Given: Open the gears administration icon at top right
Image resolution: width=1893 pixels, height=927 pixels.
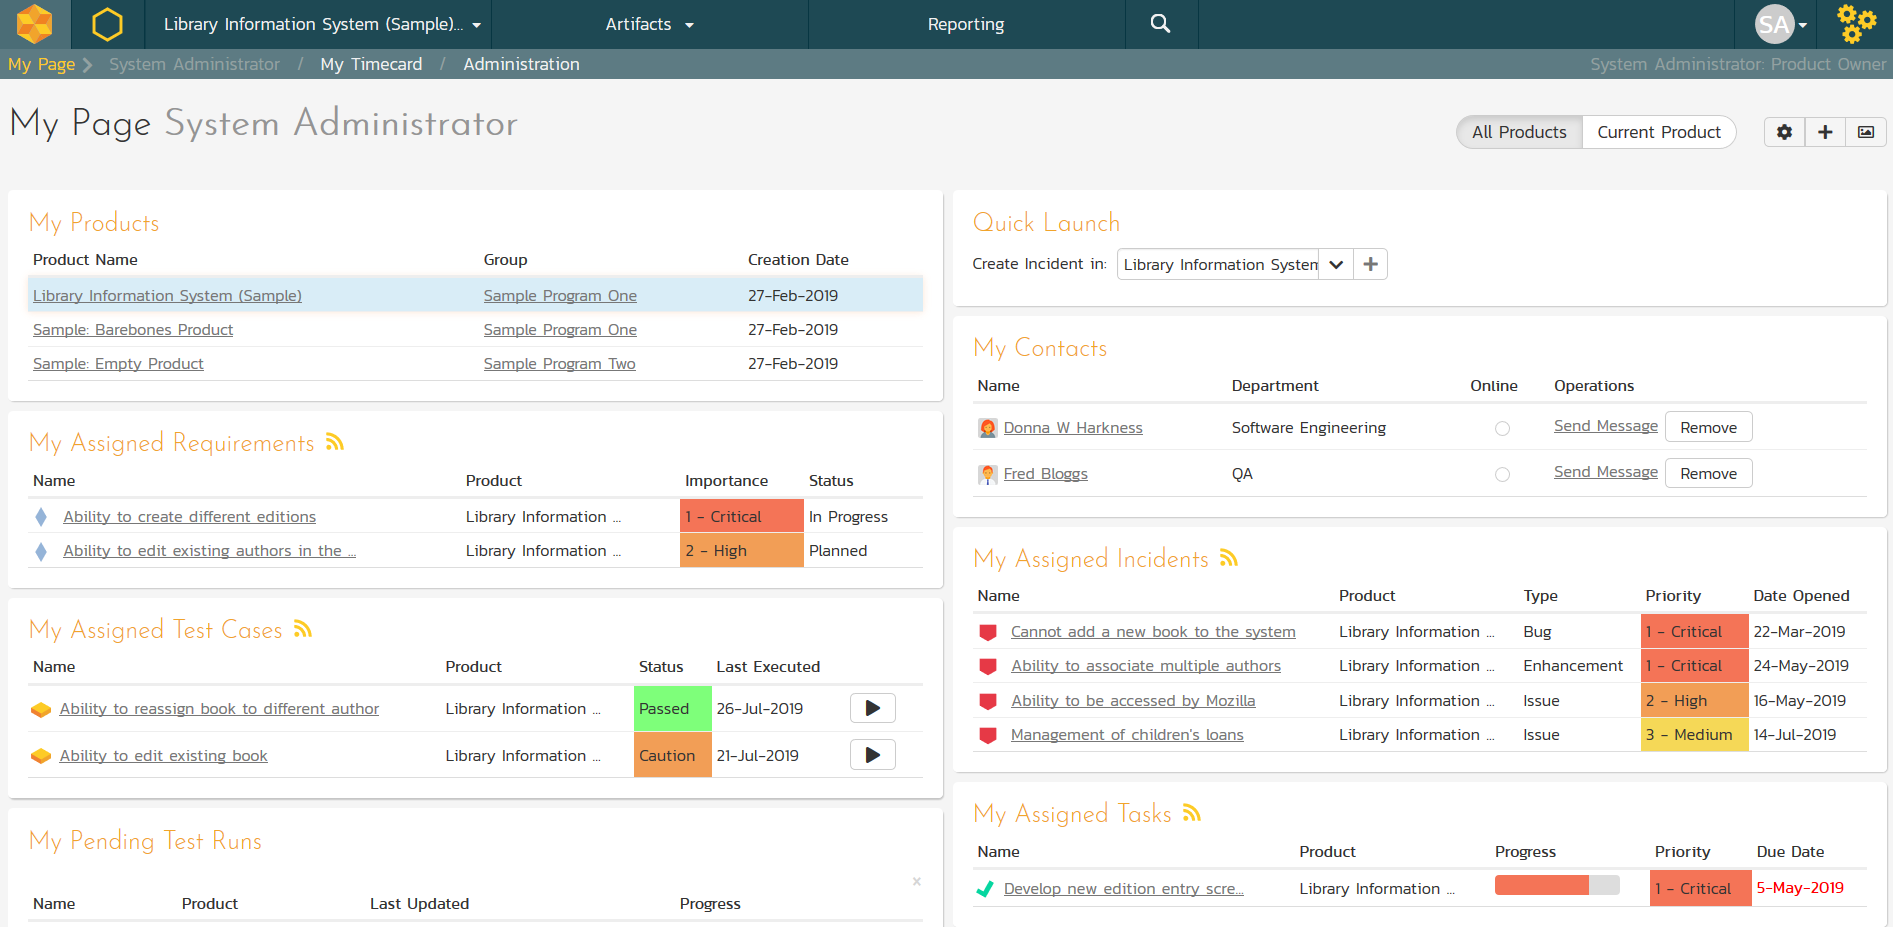Looking at the screenshot, I should (1856, 24).
